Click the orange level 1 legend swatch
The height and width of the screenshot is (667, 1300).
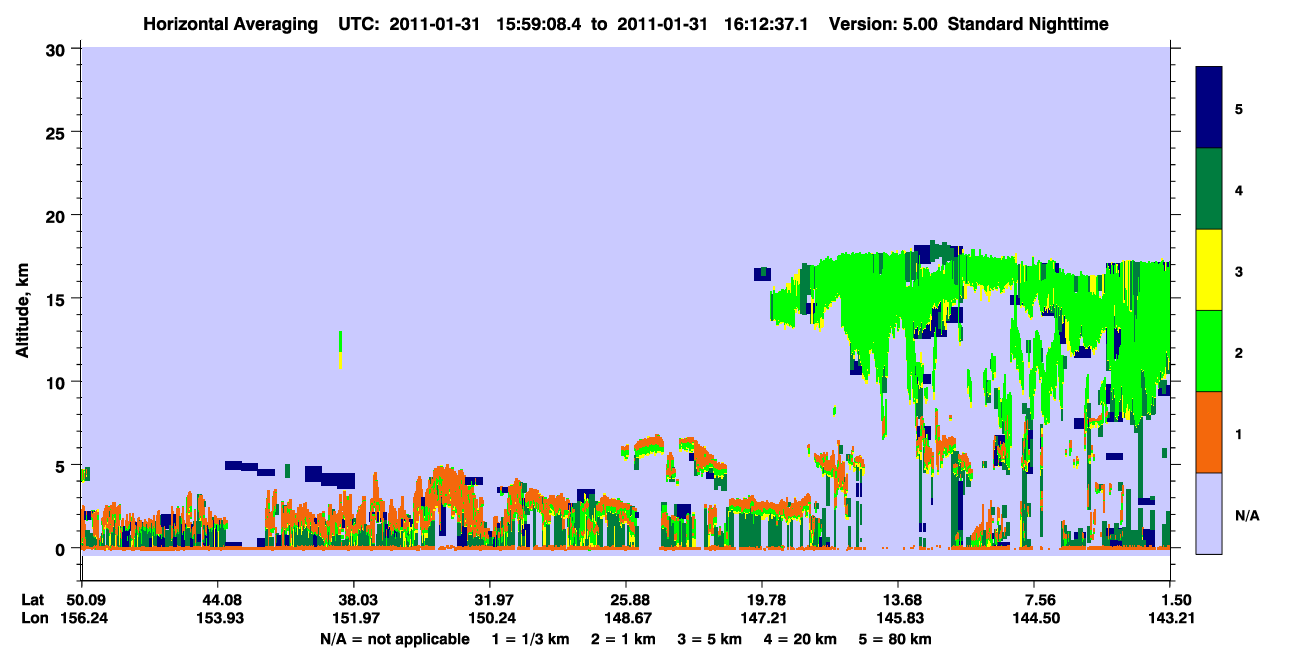point(1209,432)
